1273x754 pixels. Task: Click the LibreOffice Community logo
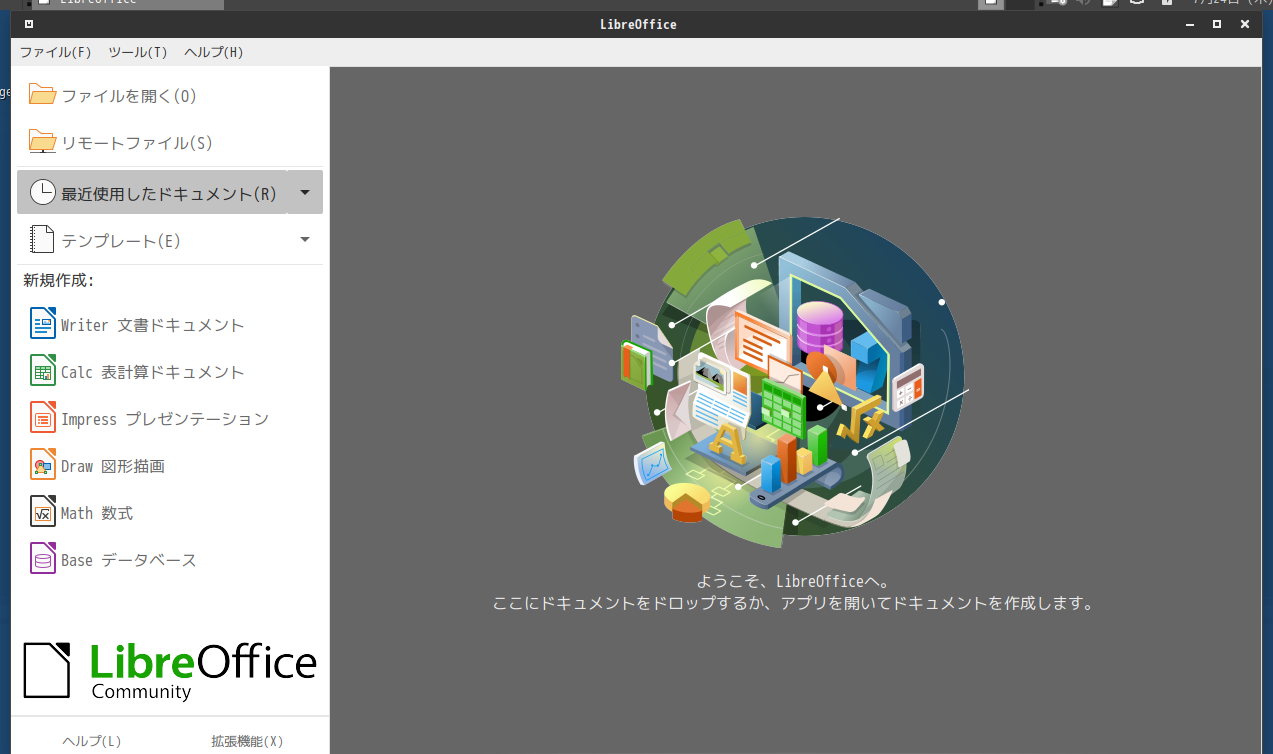point(170,669)
